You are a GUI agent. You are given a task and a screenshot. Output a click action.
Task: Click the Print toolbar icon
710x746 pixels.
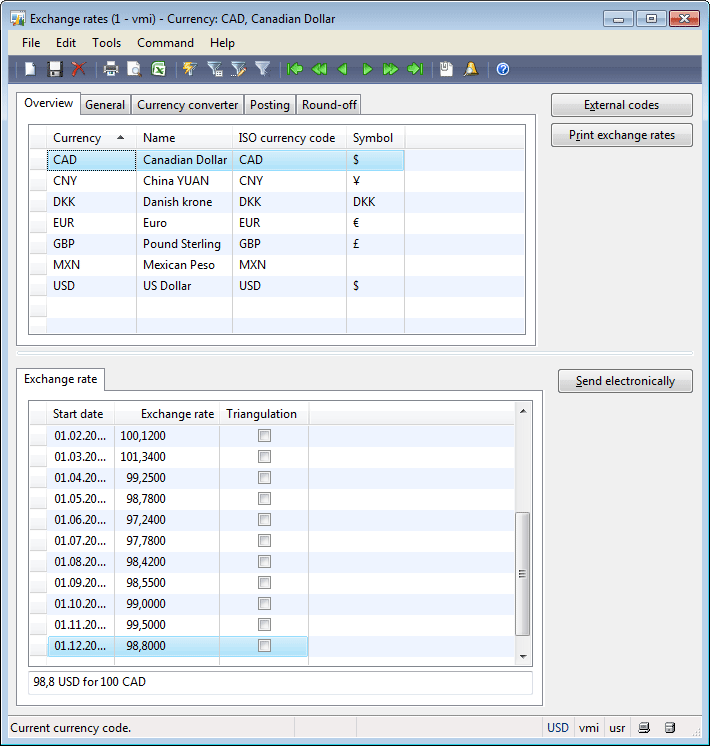[x=110, y=69]
